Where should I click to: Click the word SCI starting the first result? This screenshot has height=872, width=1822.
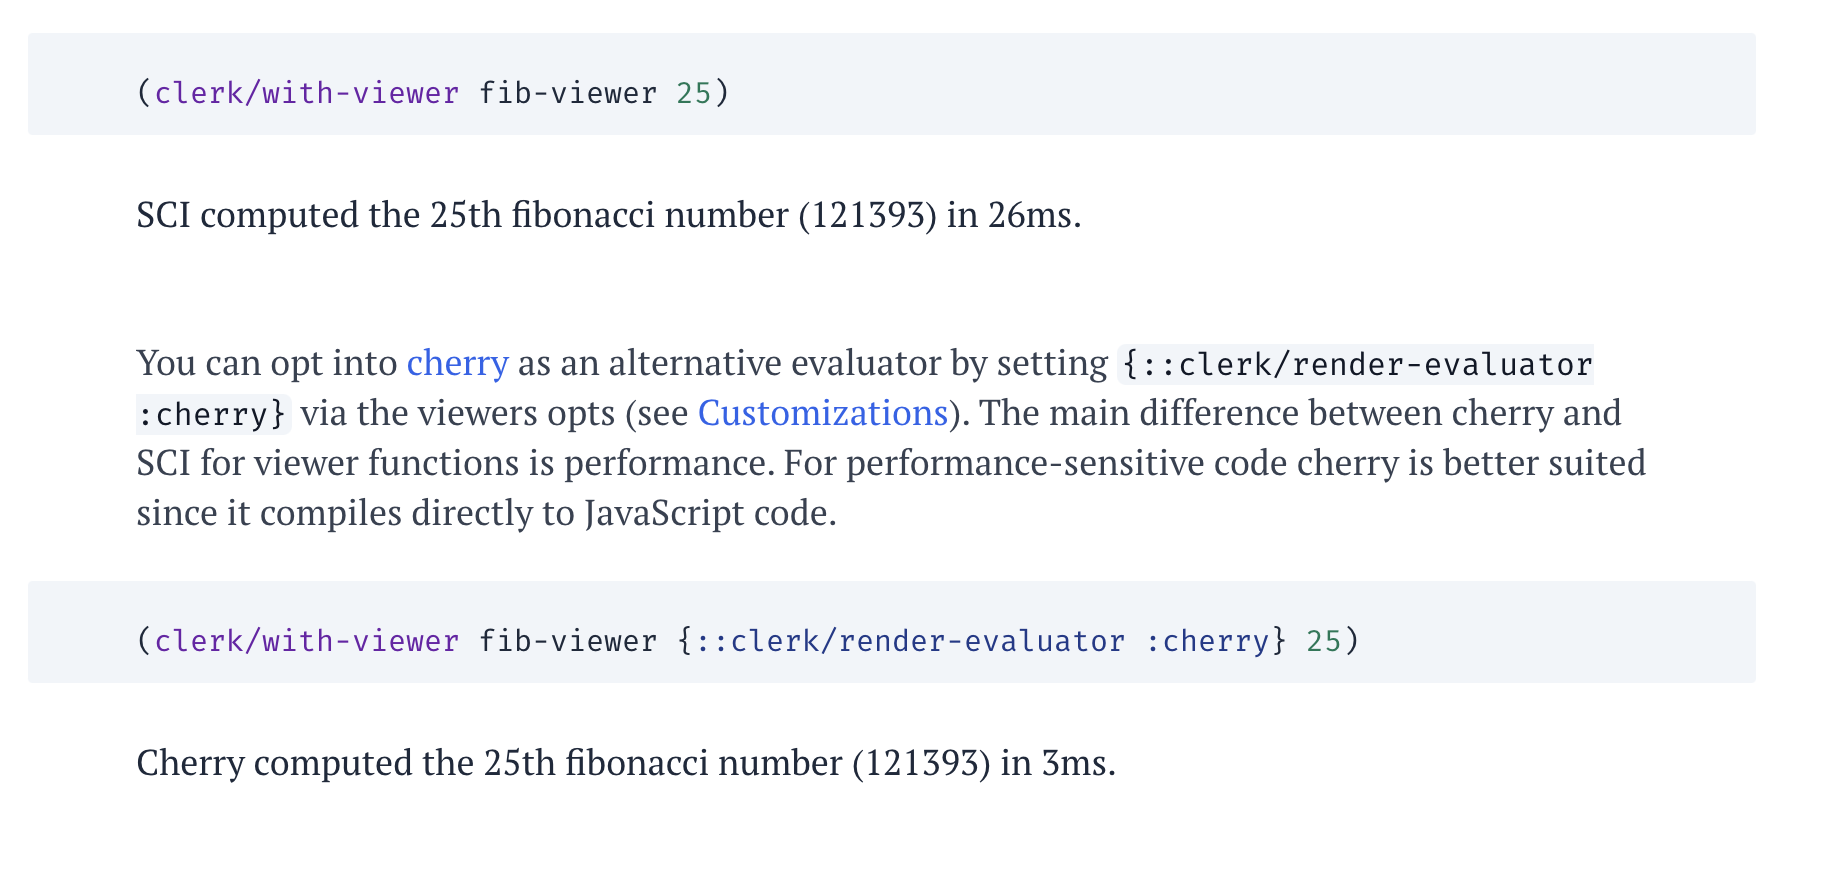pos(163,215)
